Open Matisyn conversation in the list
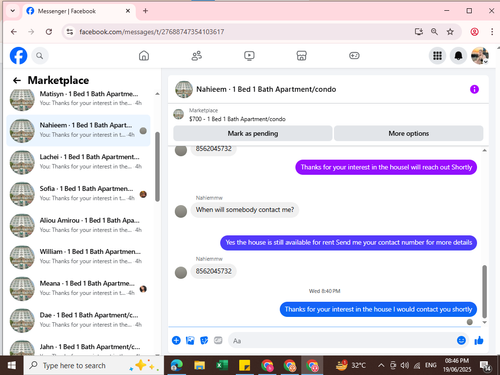Image resolution: width=500 pixels, height=375 pixels. pyautogui.click(x=78, y=99)
